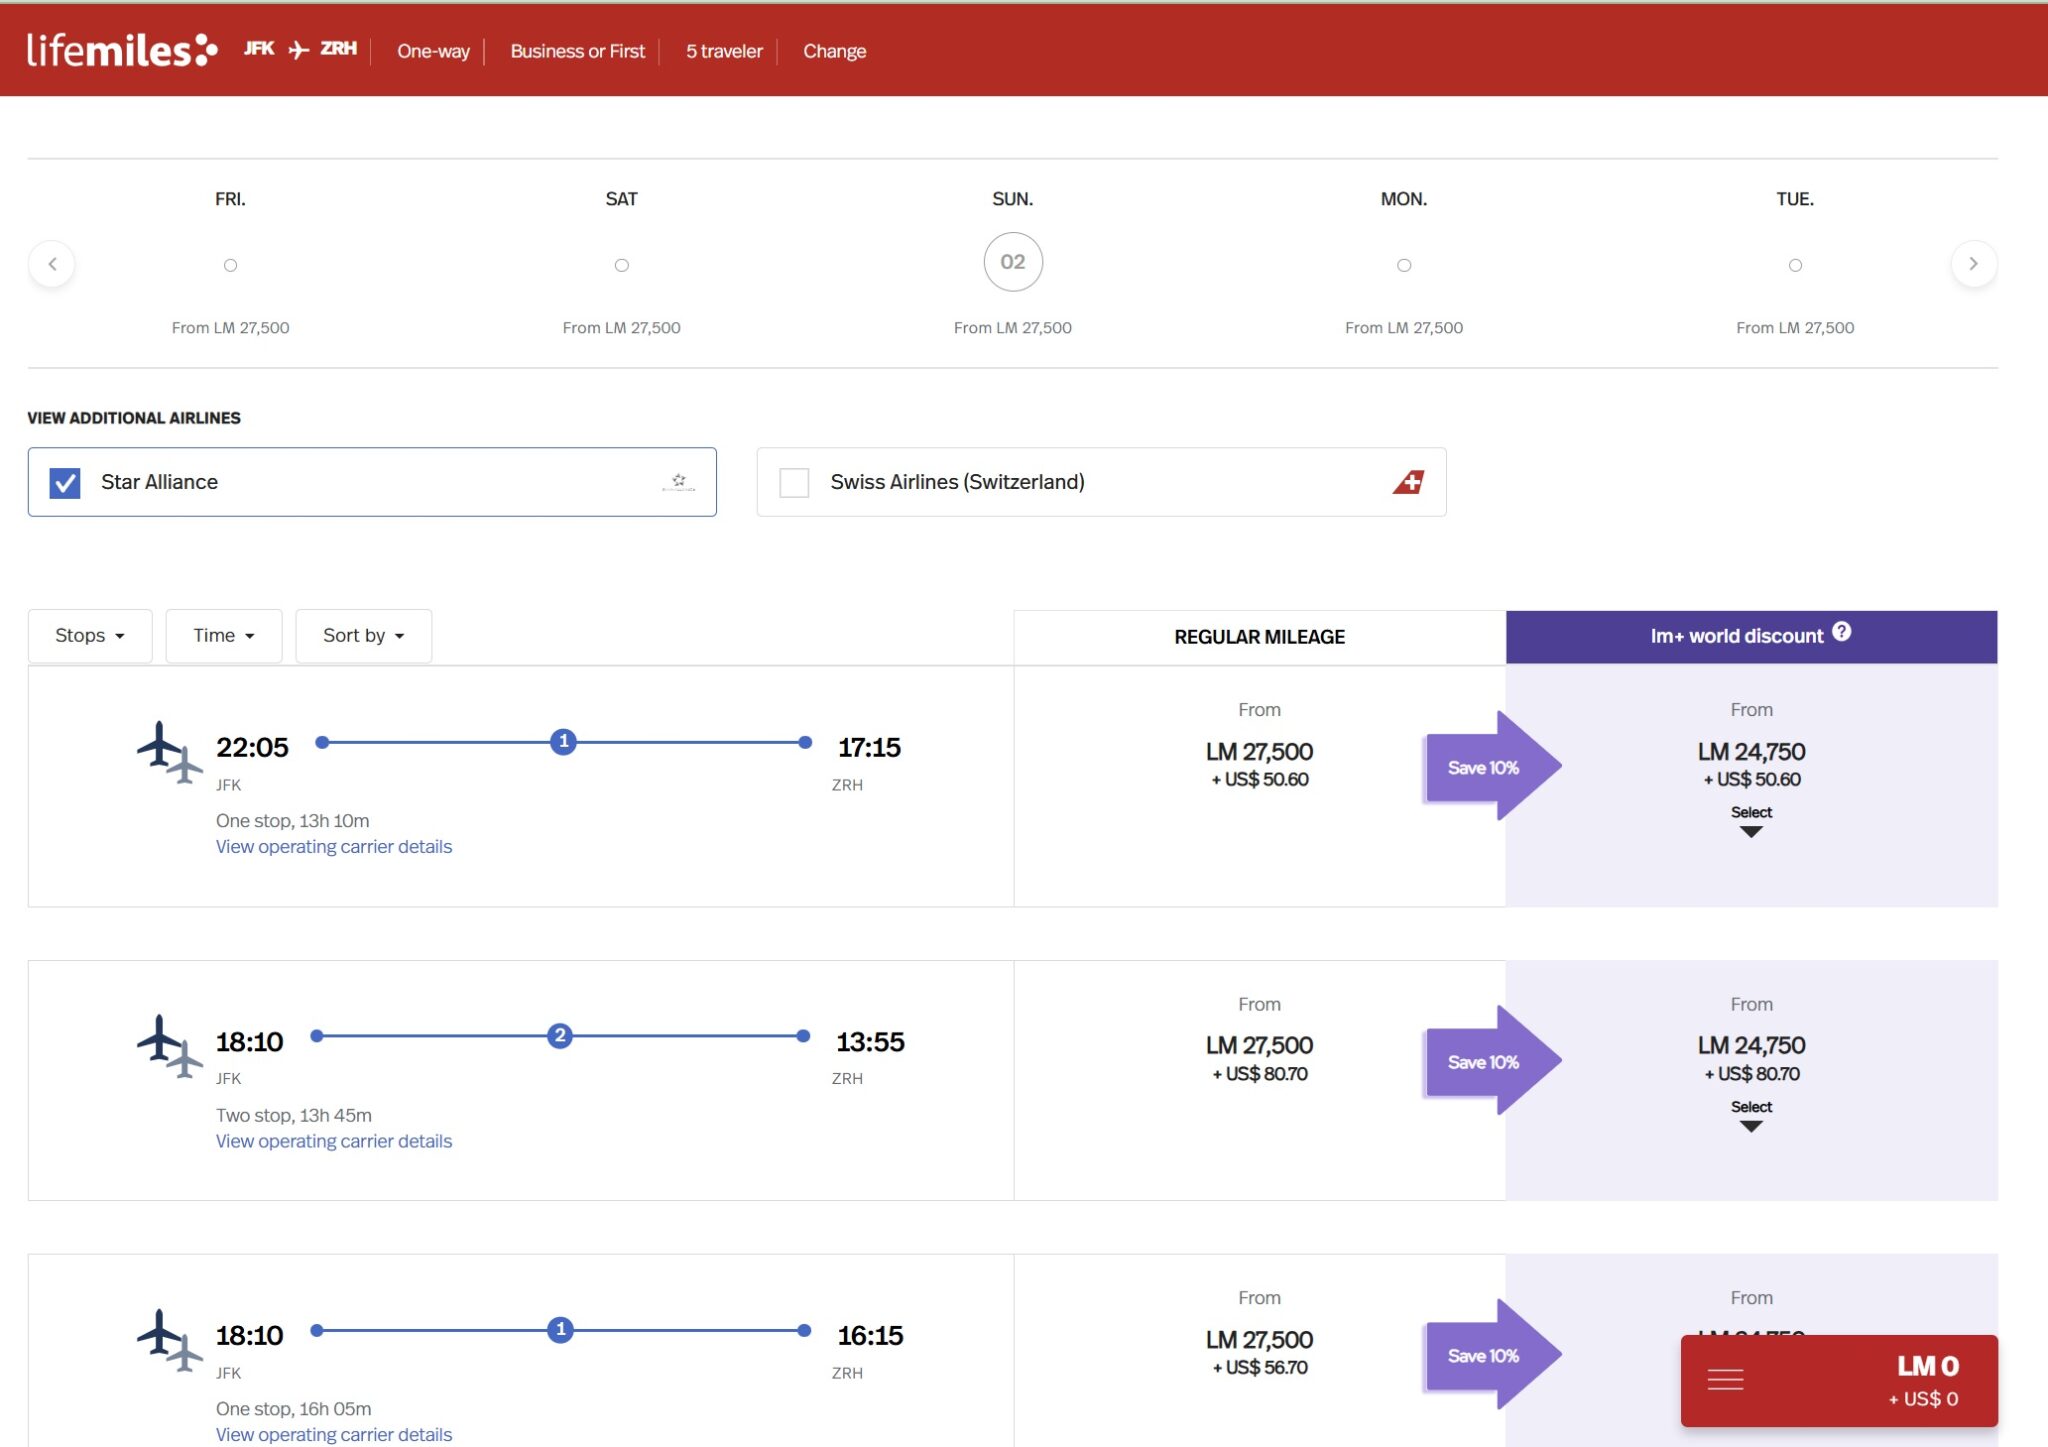Viewport: 2048px width, 1447px height.
Task: Select the Monday date radio button
Action: pyautogui.click(x=1404, y=265)
